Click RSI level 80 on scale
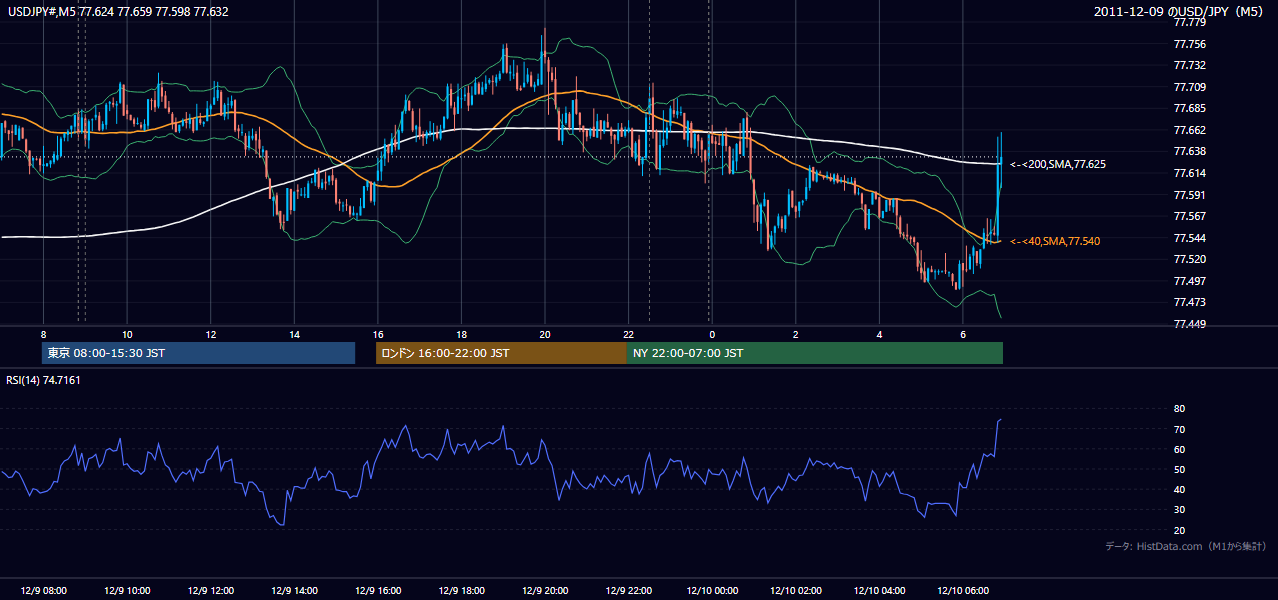Screen dimensions: 1278x600 click(1179, 409)
